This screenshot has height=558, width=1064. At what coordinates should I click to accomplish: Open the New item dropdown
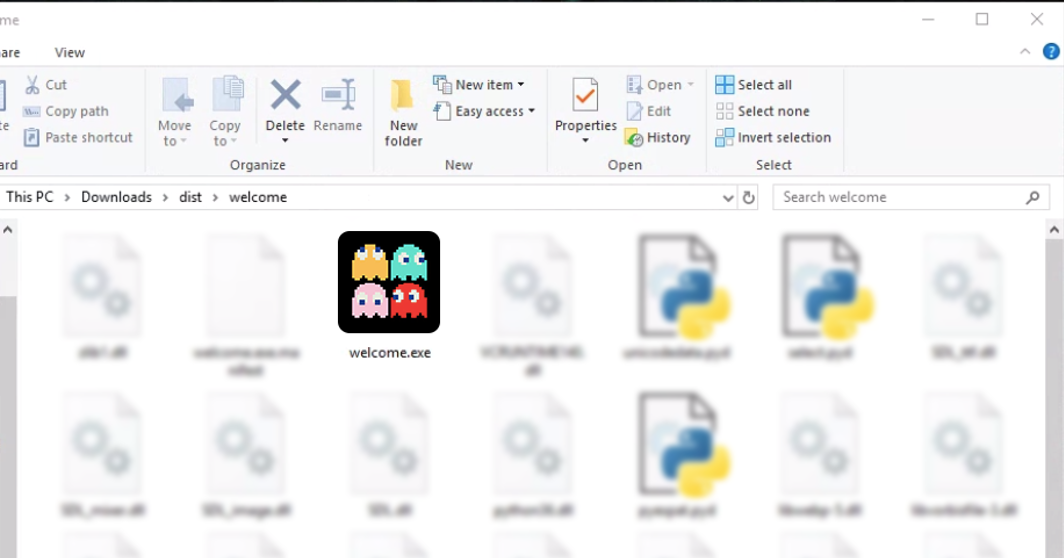tap(479, 85)
